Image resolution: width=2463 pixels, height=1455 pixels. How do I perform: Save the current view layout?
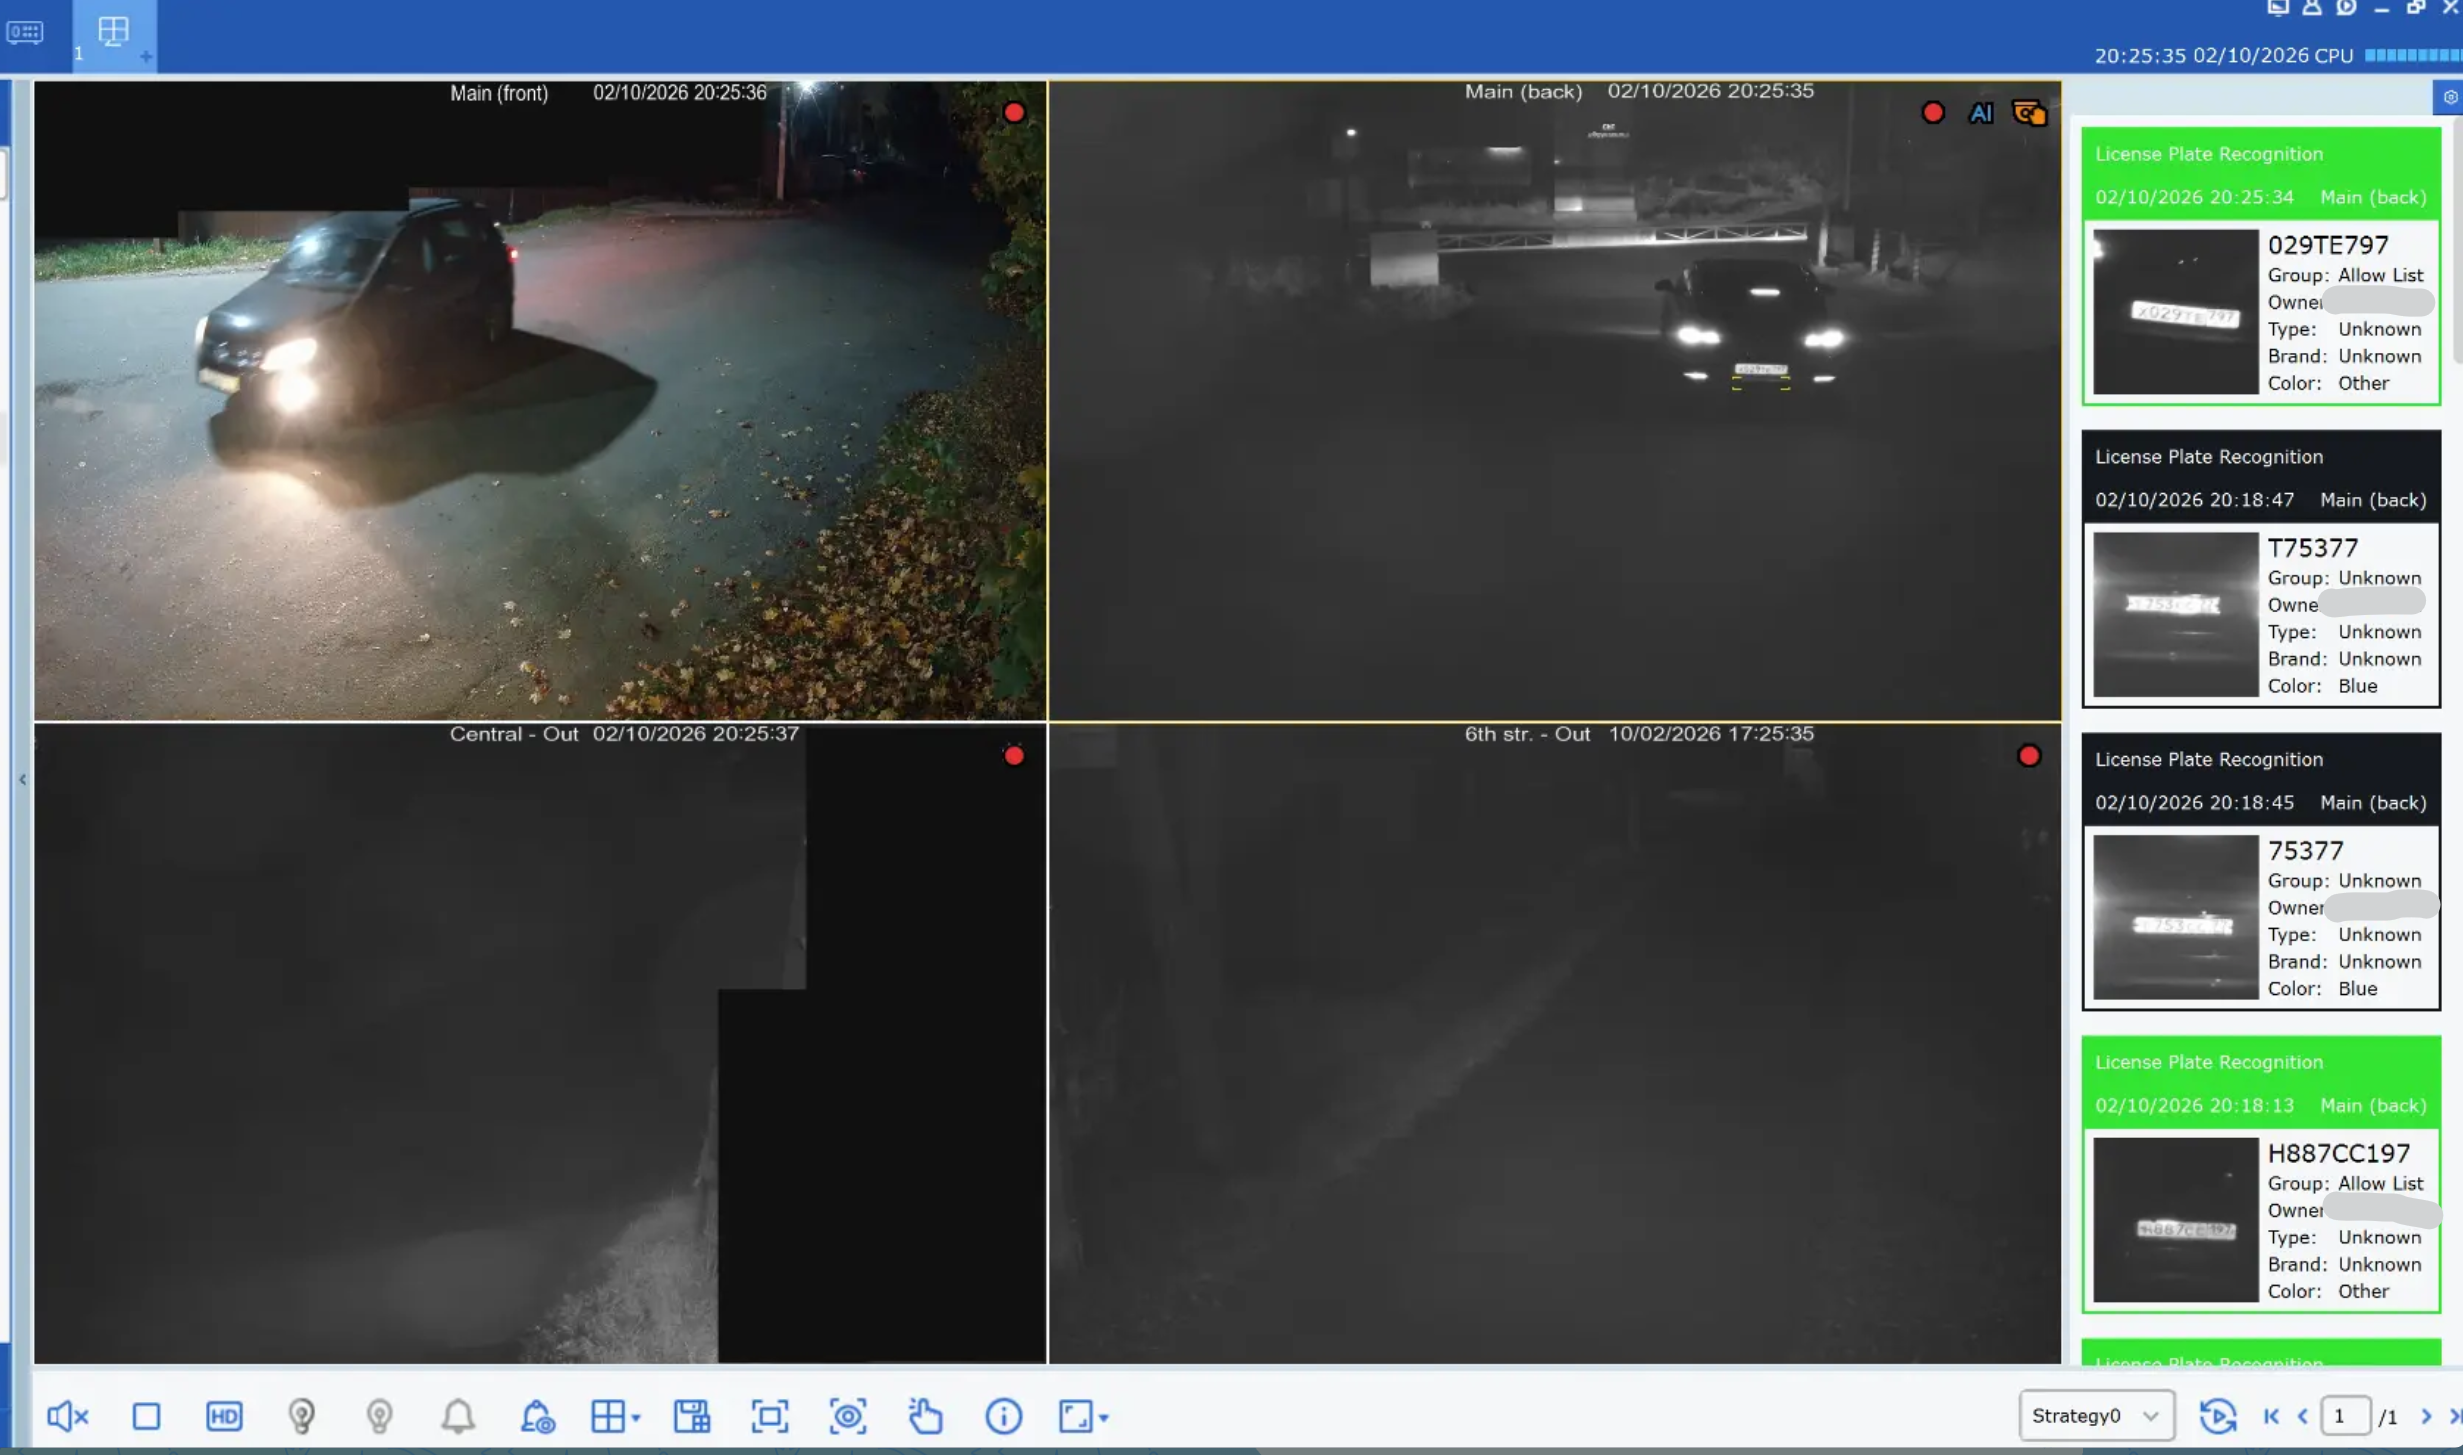tap(691, 1416)
